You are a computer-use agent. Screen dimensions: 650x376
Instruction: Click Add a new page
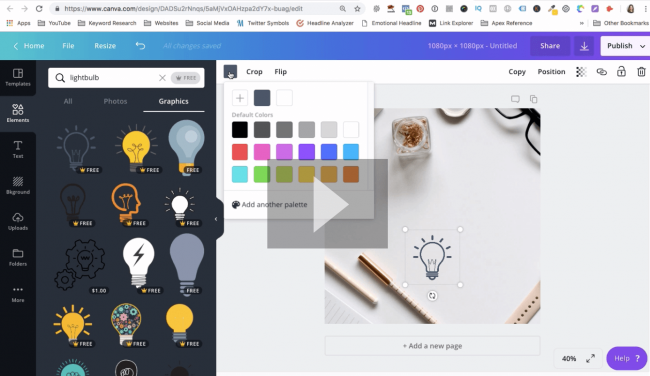(x=432, y=346)
